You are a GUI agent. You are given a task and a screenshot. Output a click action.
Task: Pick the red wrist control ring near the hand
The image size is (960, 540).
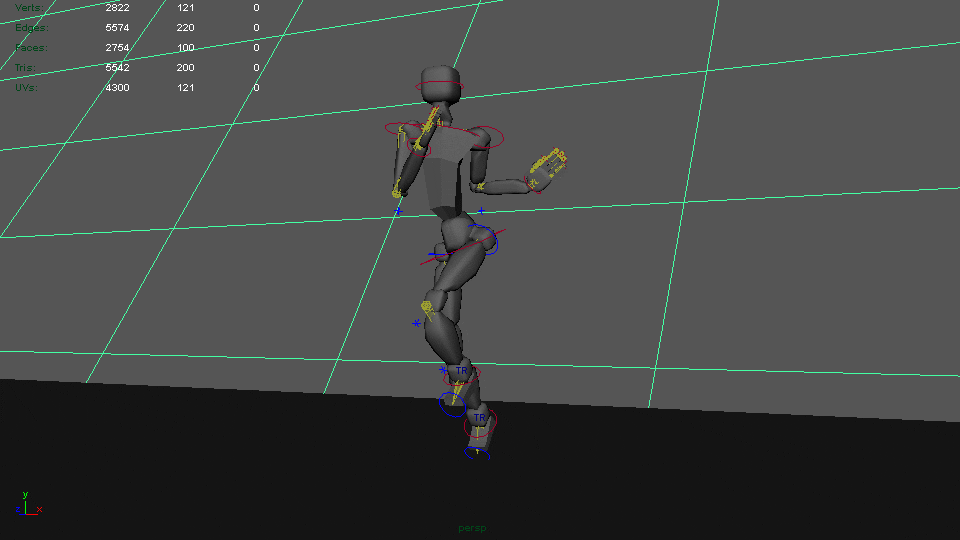click(531, 184)
